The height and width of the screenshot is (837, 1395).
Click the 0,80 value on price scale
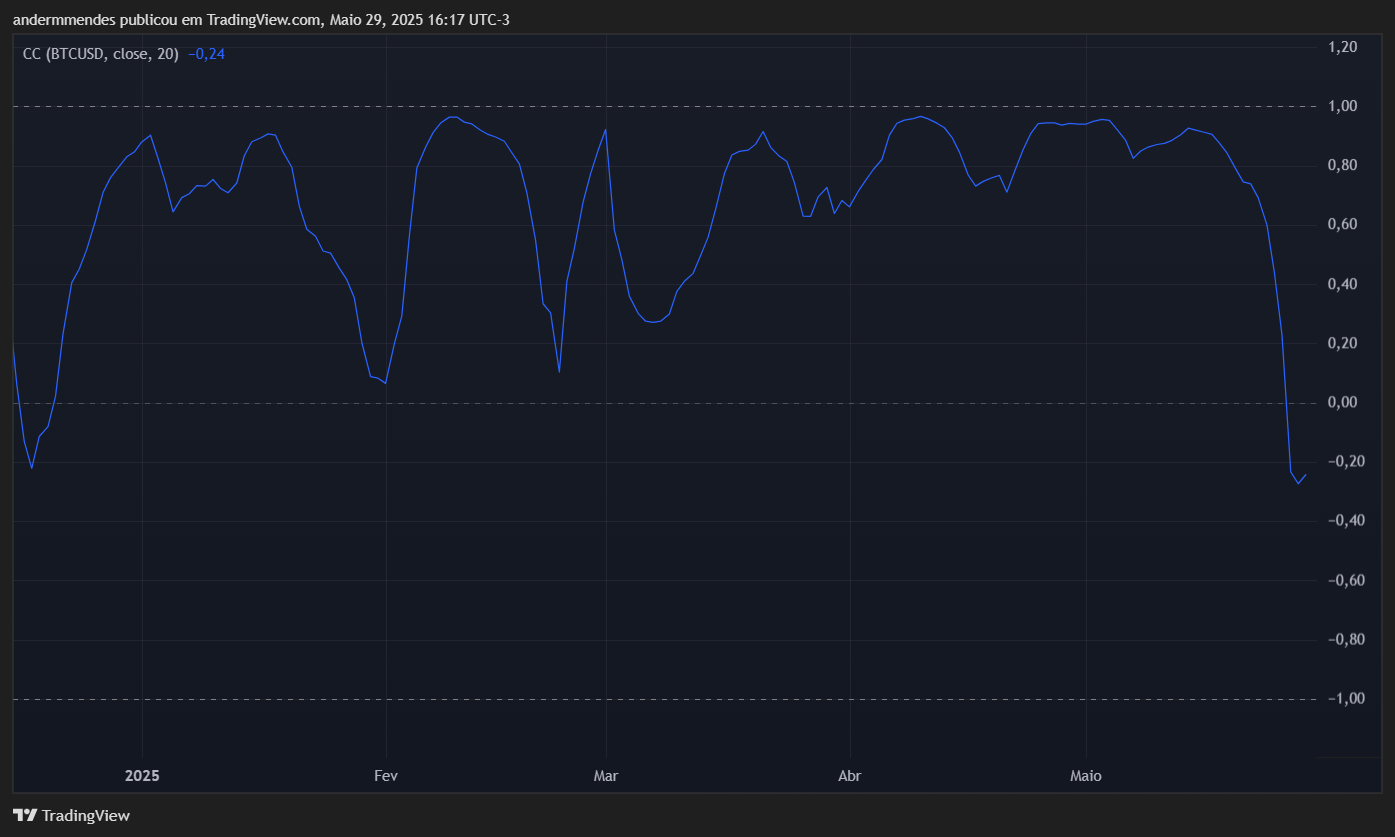point(1342,165)
